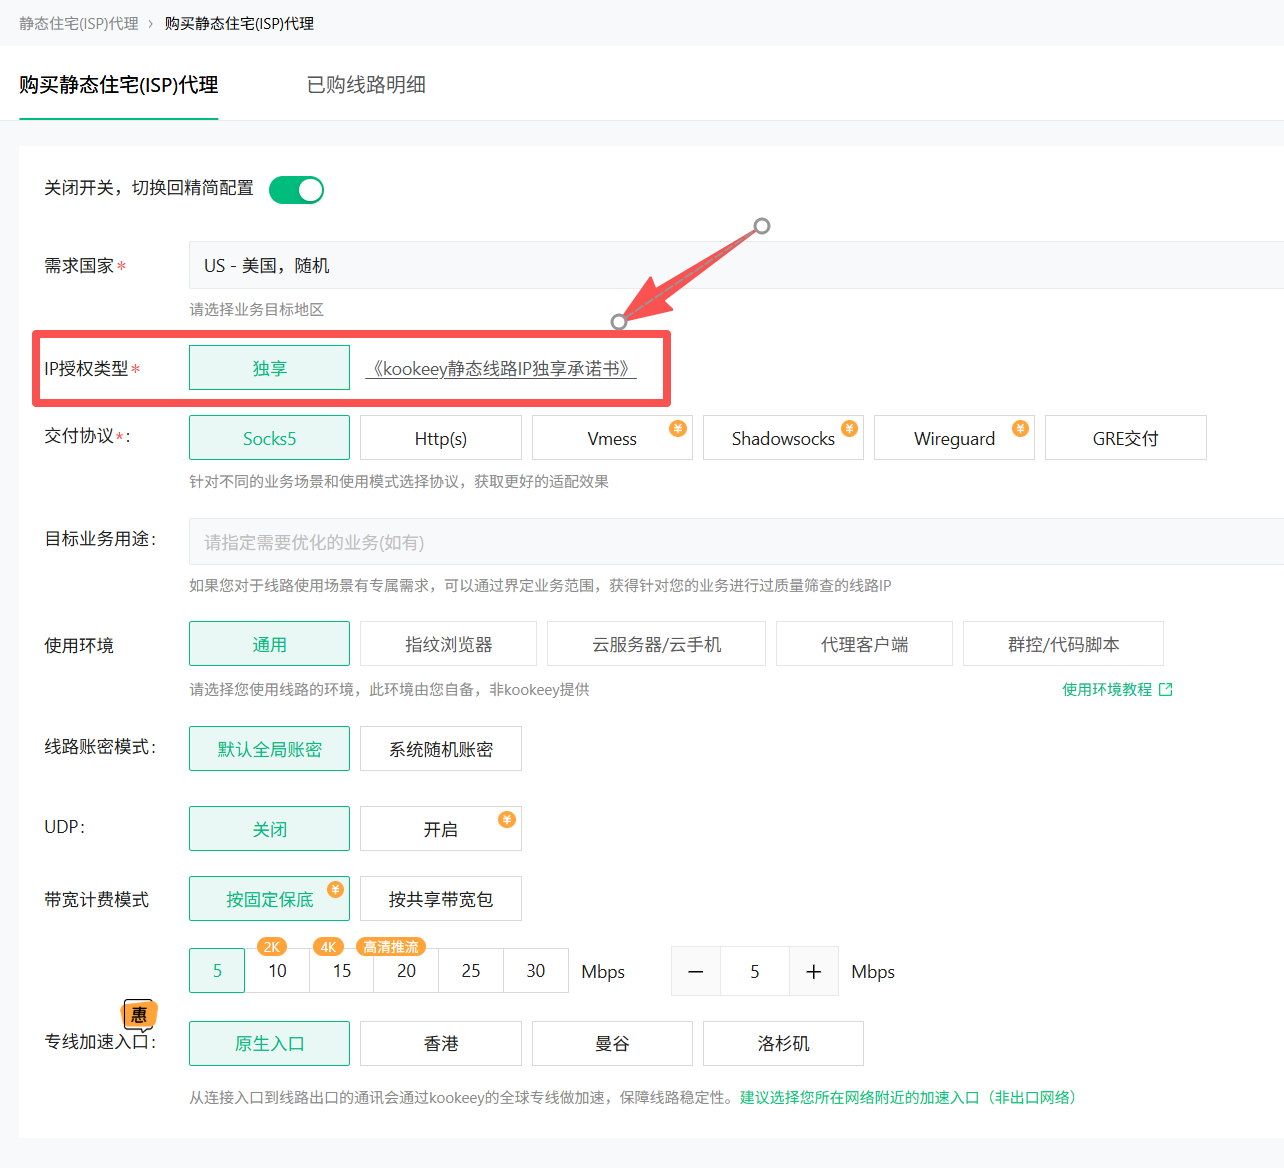Click the yen coin icon on Shadowsocks
Image resolution: width=1284 pixels, height=1168 pixels.
click(x=849, y=428)
